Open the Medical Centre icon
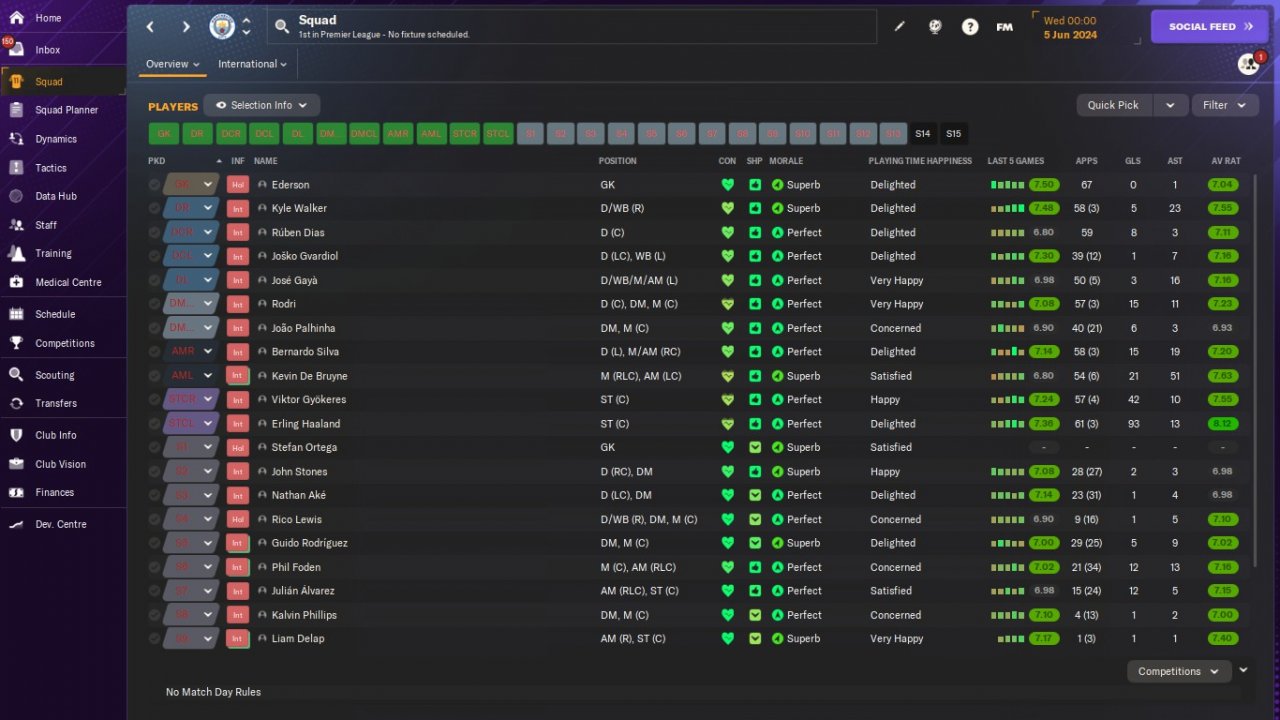Image resolution: width=1280 pixels, height=720 pixels. click(16, 282)
